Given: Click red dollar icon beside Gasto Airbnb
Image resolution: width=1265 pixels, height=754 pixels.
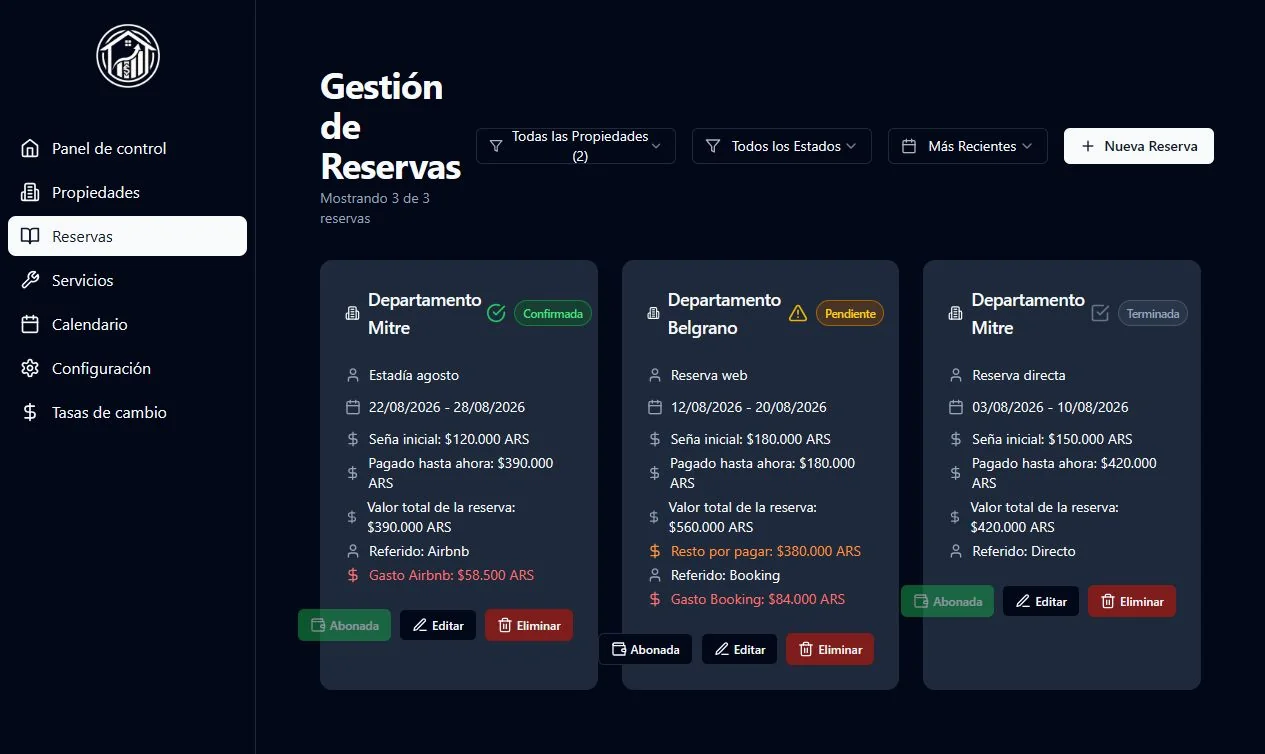Looking at the screenshot, I should (352, 575).
